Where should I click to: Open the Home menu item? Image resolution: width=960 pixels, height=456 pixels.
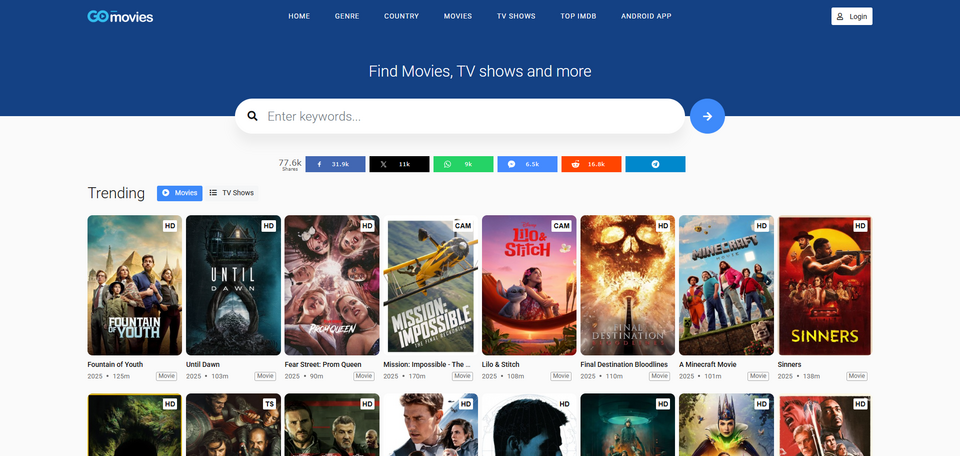click(x=299, y=17)
